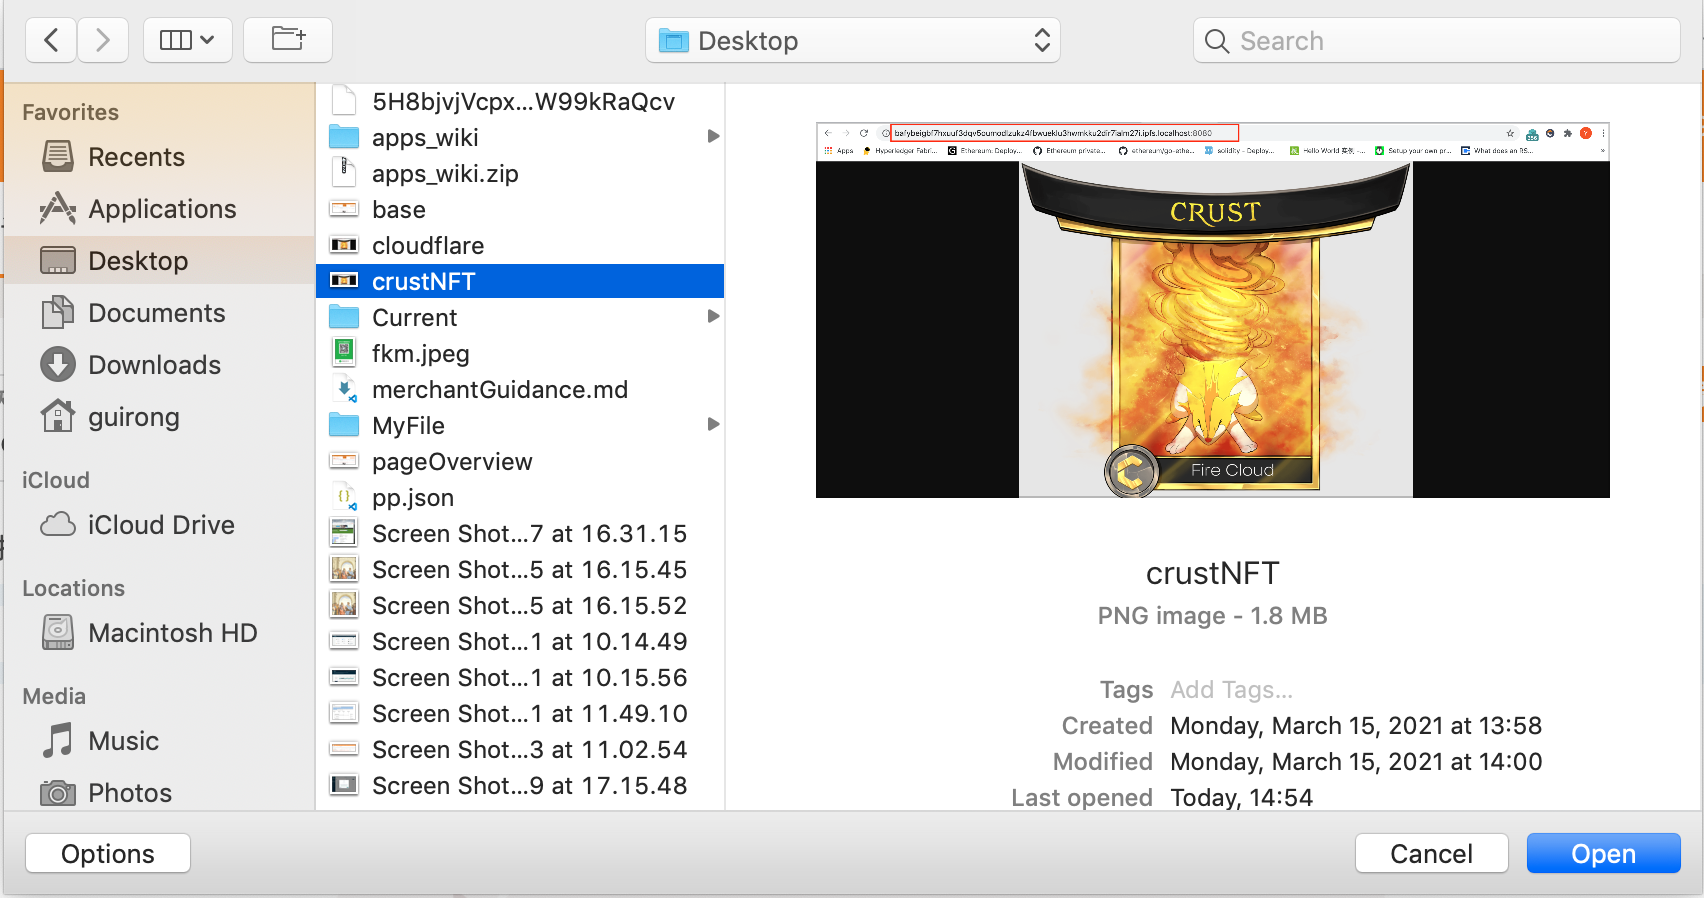Viewport: 1704px width, 898px height.
Task: Select apps_wiki.zip archive
Action: coord(520,174)
